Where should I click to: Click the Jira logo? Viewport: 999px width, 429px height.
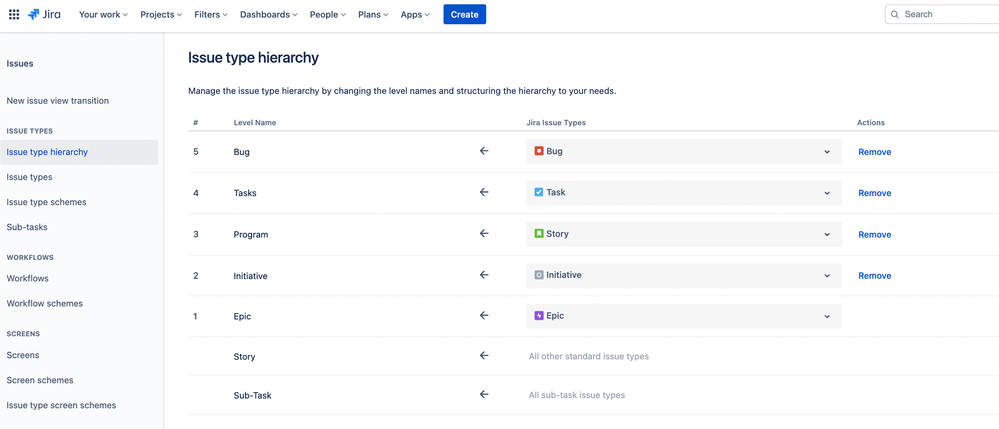[45, 15]
